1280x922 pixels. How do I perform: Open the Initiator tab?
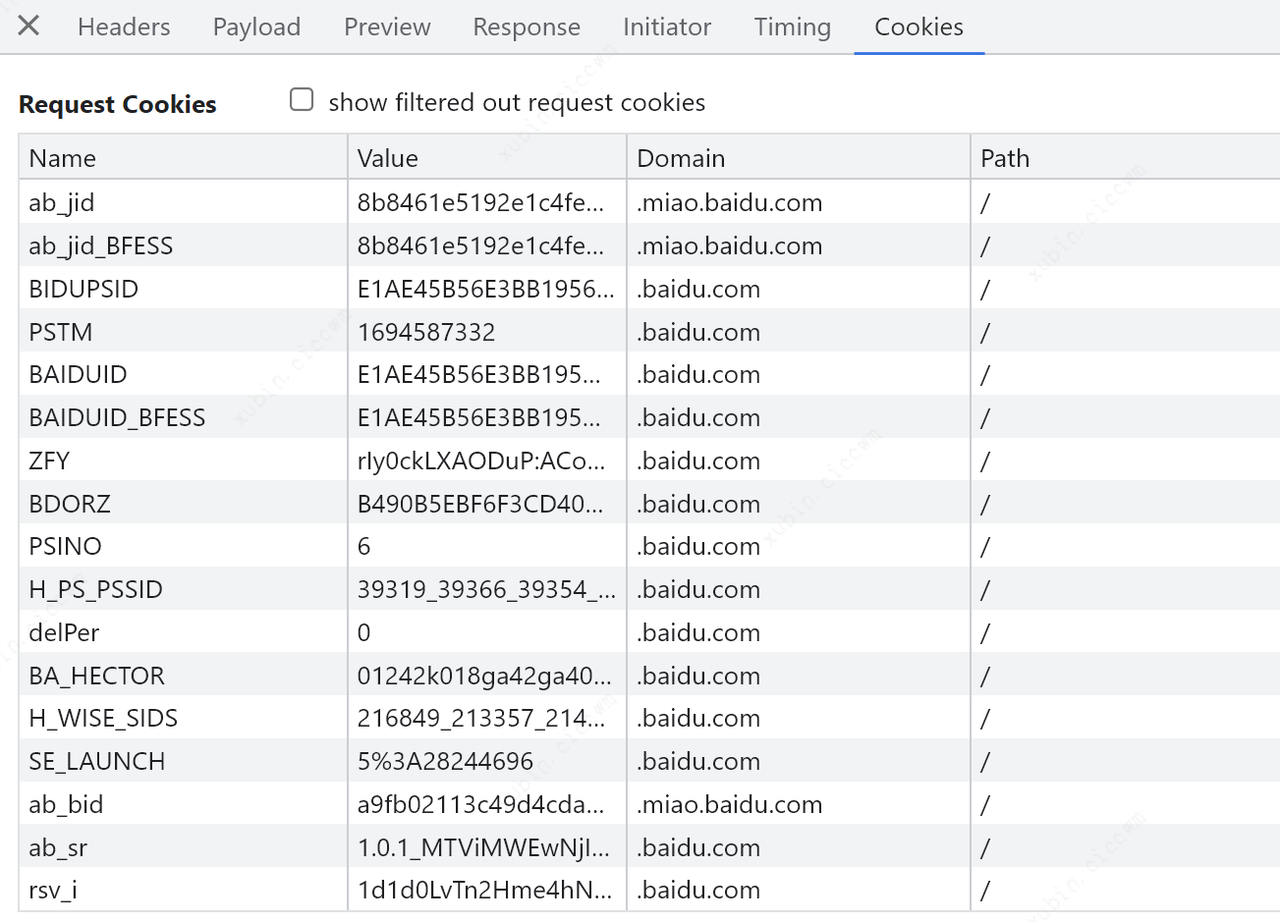(x=667, y=27)
